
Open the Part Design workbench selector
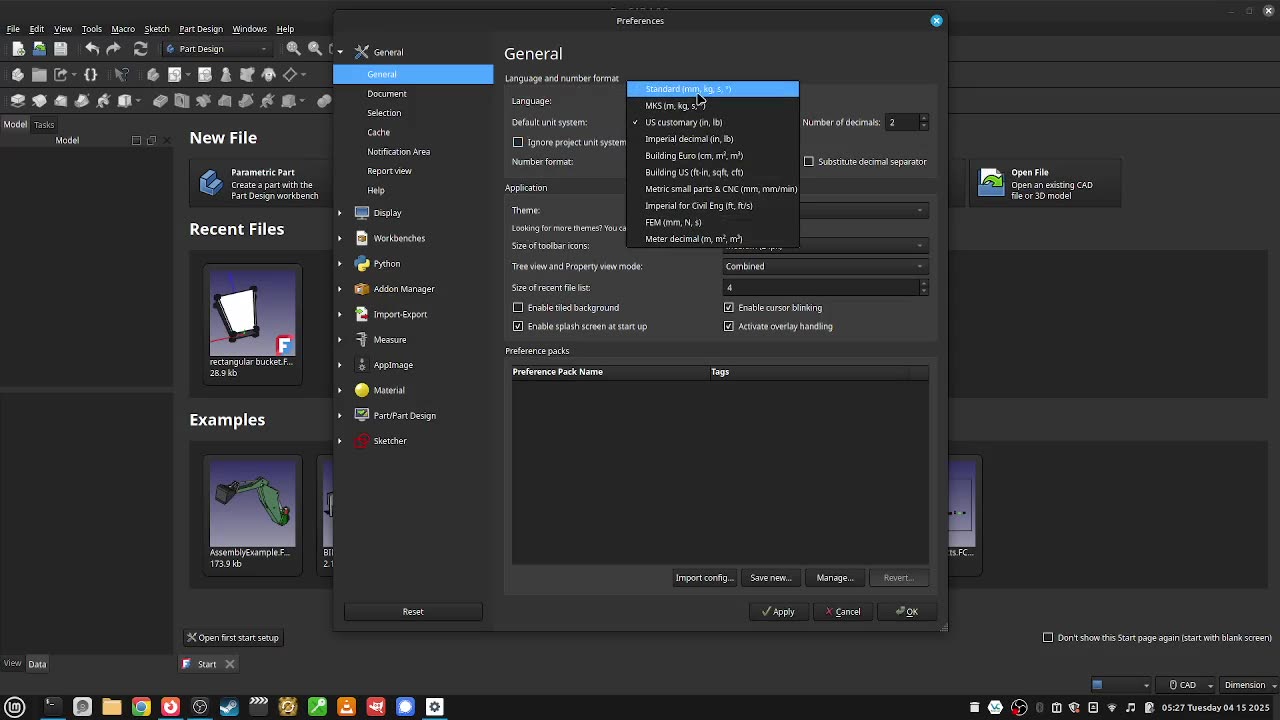pos(217,49)
